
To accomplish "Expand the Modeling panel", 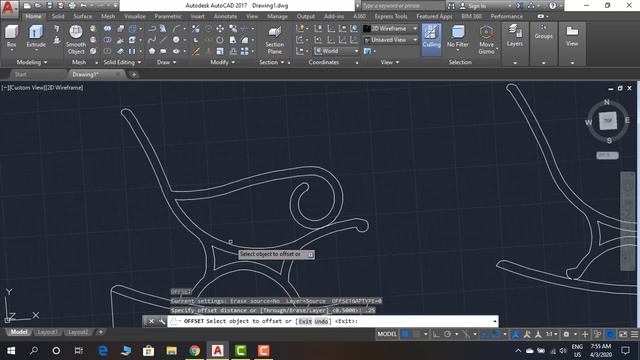I will (31, 62).
